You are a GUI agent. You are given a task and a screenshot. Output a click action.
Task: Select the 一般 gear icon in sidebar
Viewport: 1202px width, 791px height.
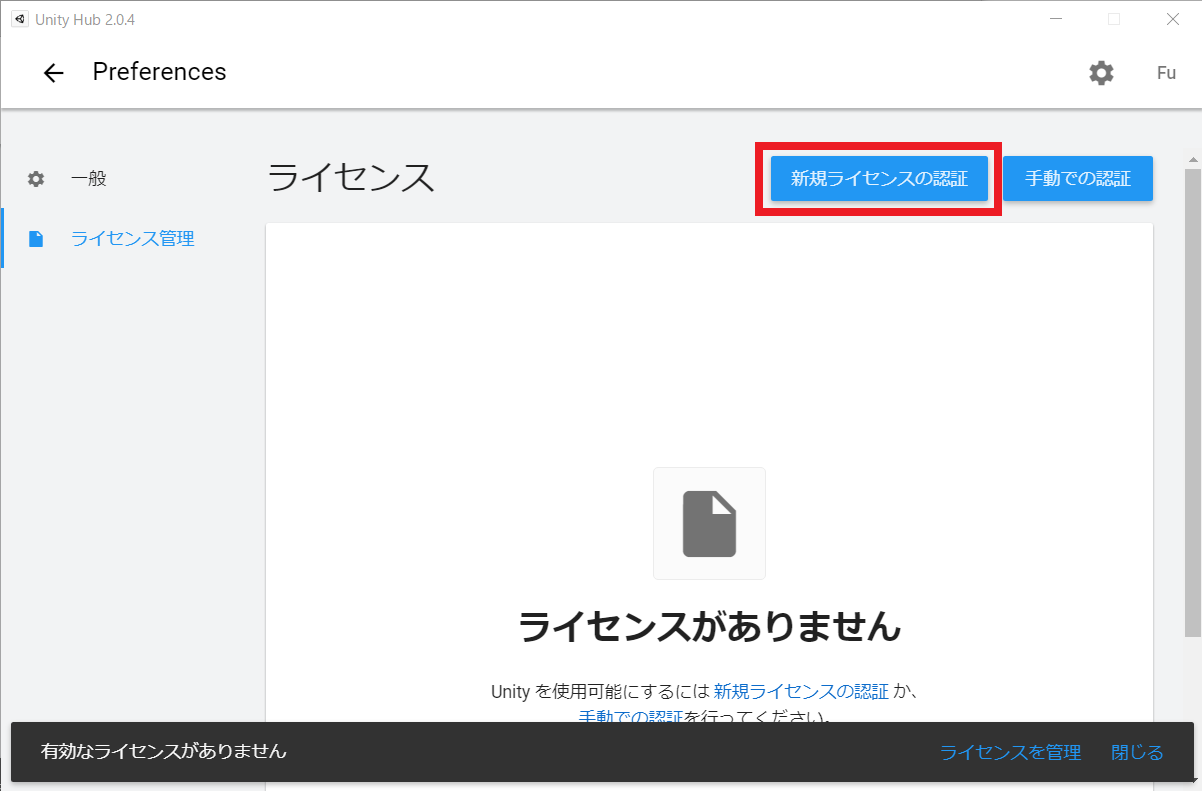point(36,179)
